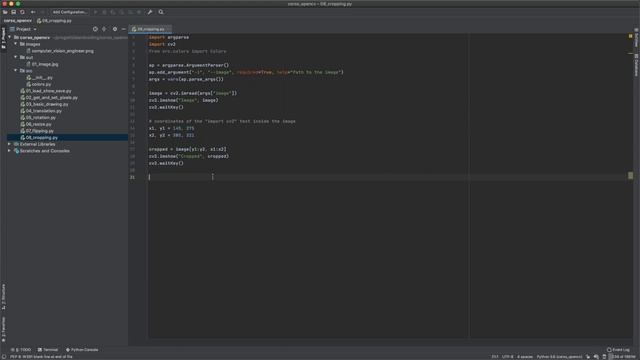The height and width of the screenshot is (360, 640).
Task: Open the TODO tool window
Action: 21,350
